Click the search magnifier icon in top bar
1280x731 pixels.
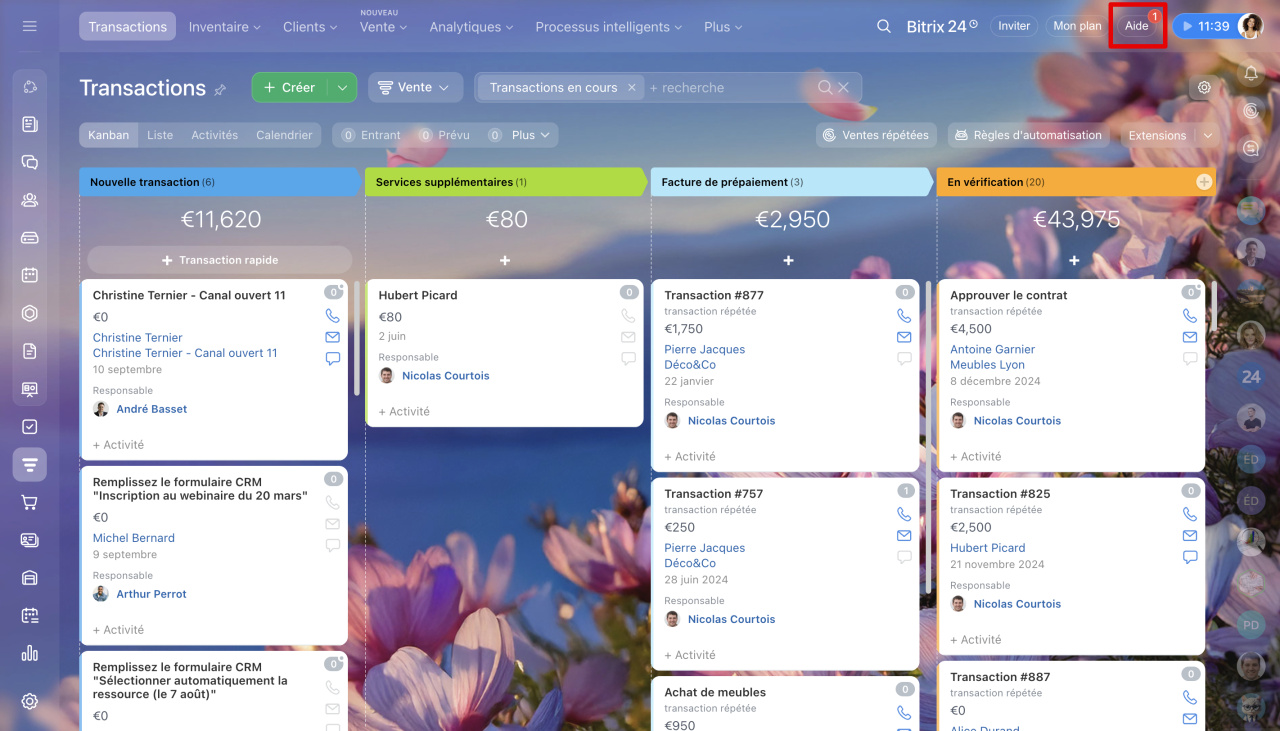[x=884, y=27]
